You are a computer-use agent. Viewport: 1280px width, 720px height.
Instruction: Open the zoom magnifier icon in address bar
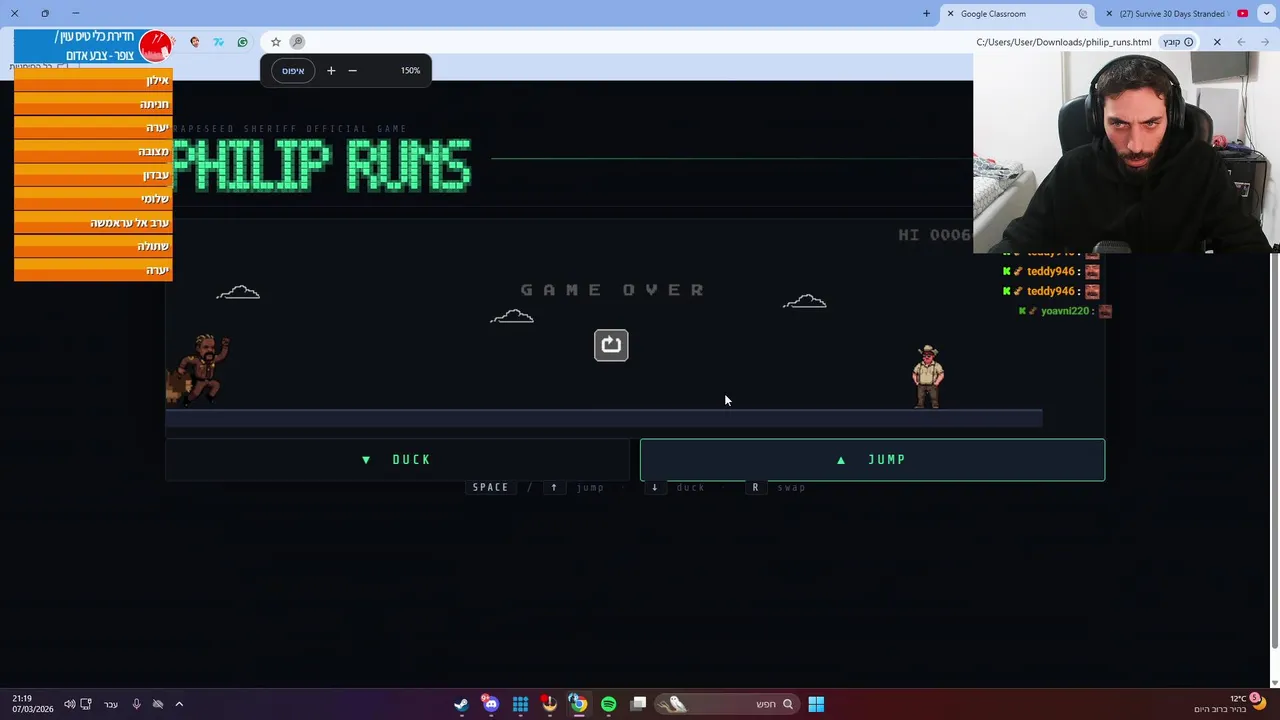pyautogui.click(x=297, y=42)
